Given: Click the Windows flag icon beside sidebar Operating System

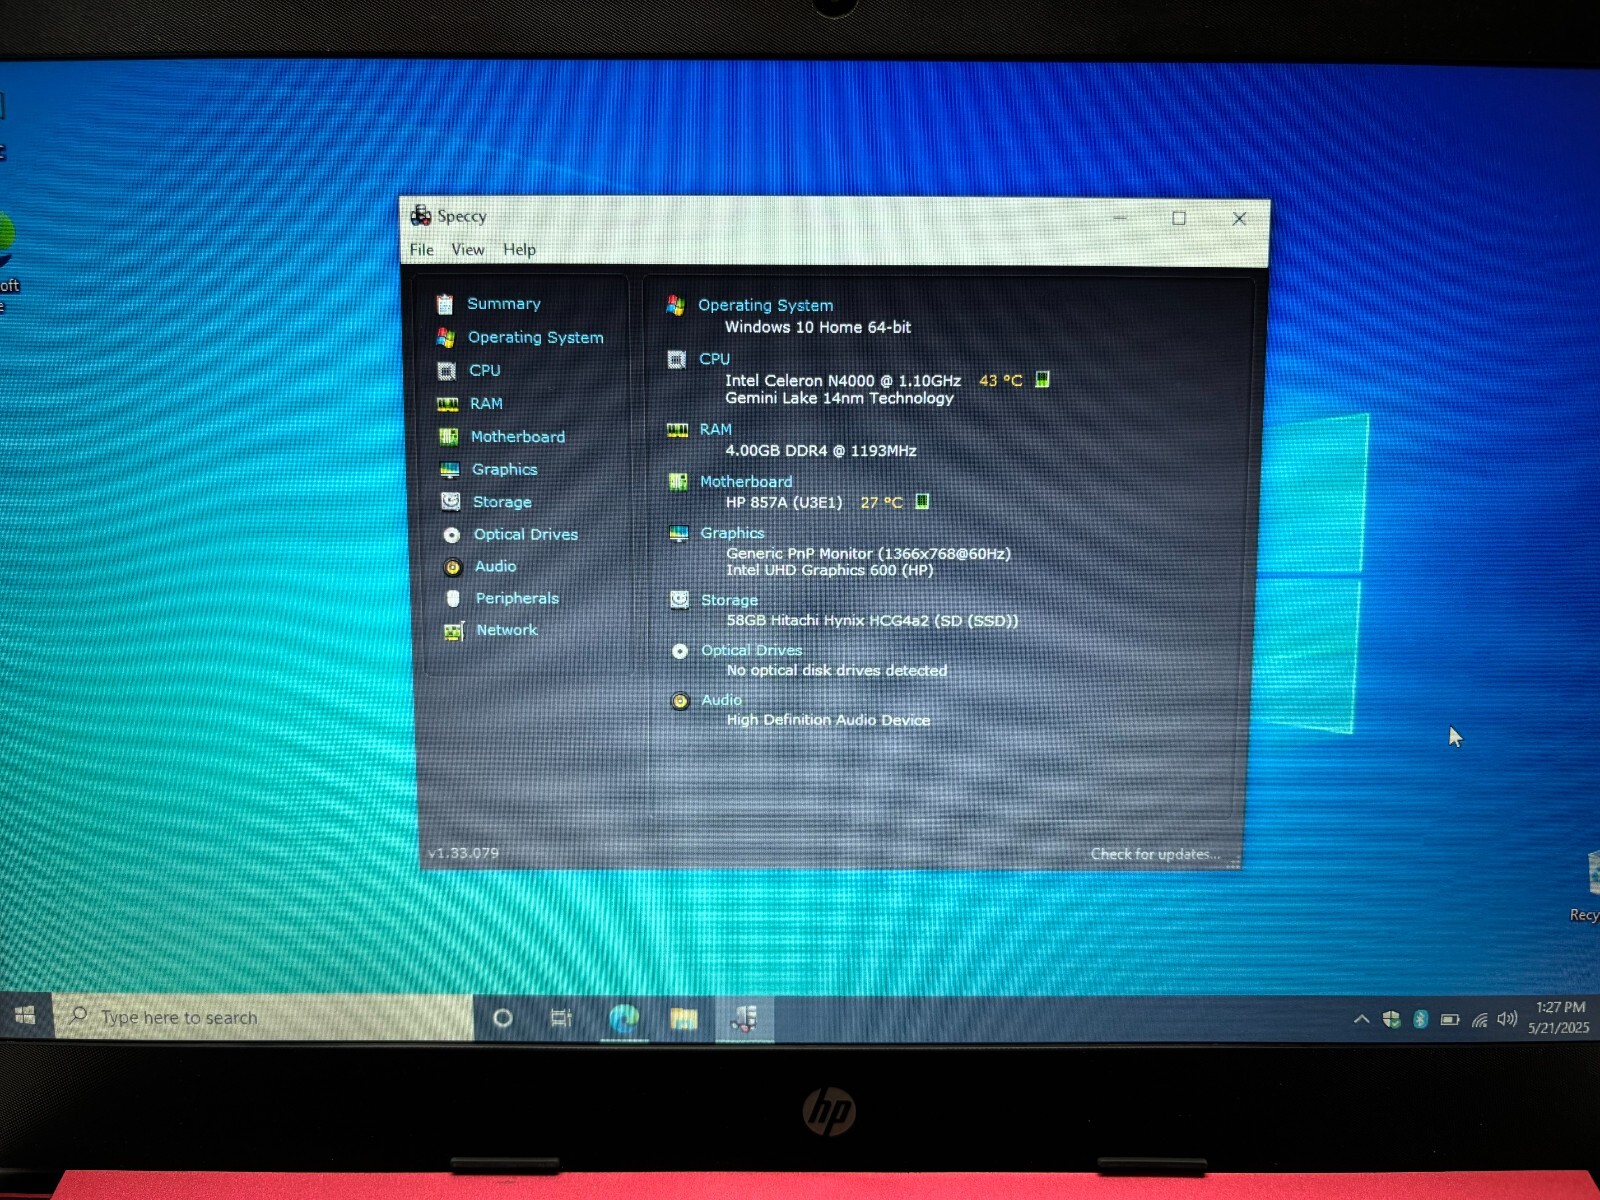Looking at the screenshot, I should [445, 338].
